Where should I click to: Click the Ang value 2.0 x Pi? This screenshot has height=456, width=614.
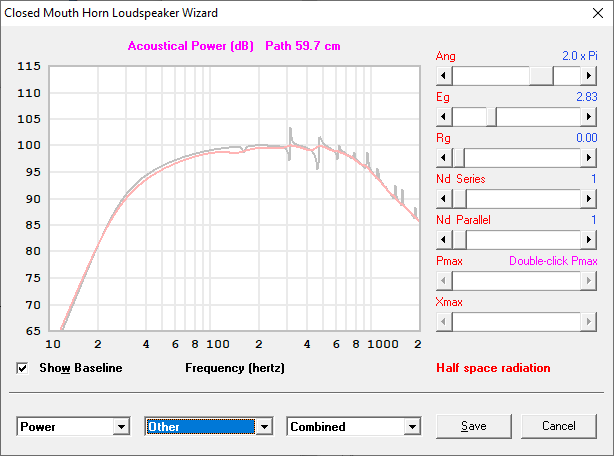pyautogui.click(x=580, y=56)
